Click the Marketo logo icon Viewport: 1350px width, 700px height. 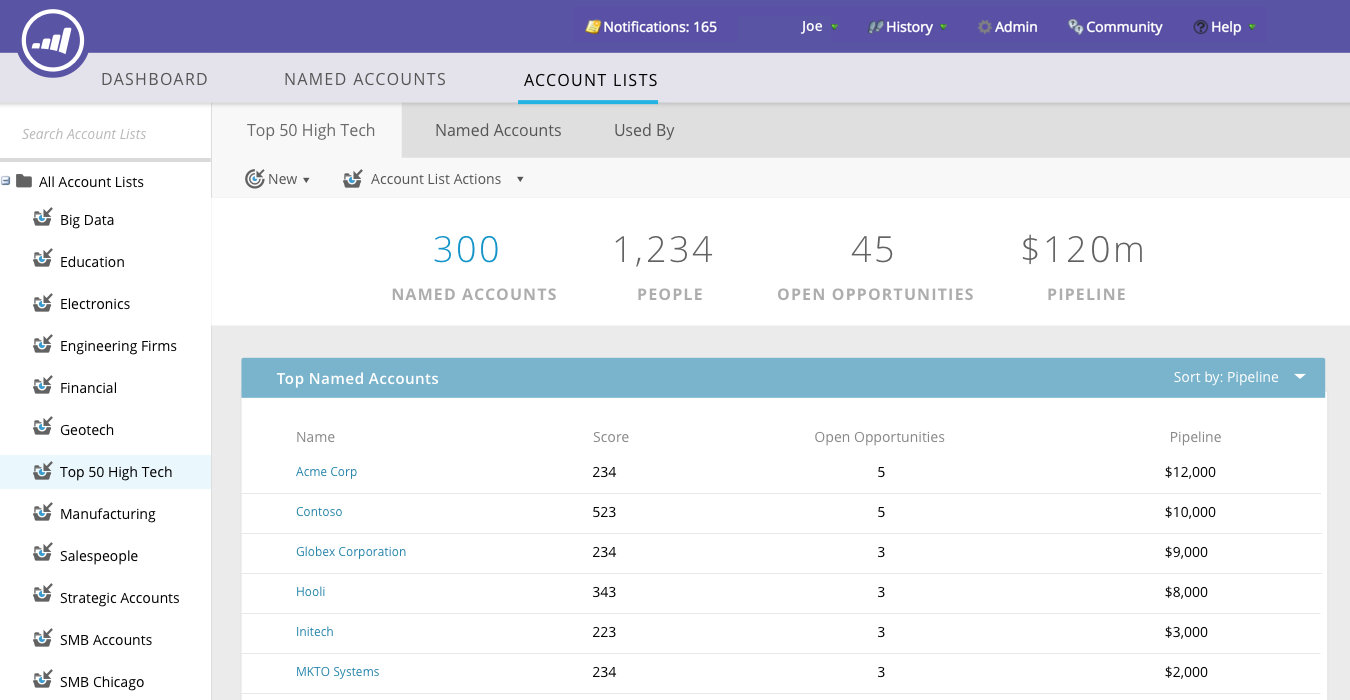click(51, 41)
